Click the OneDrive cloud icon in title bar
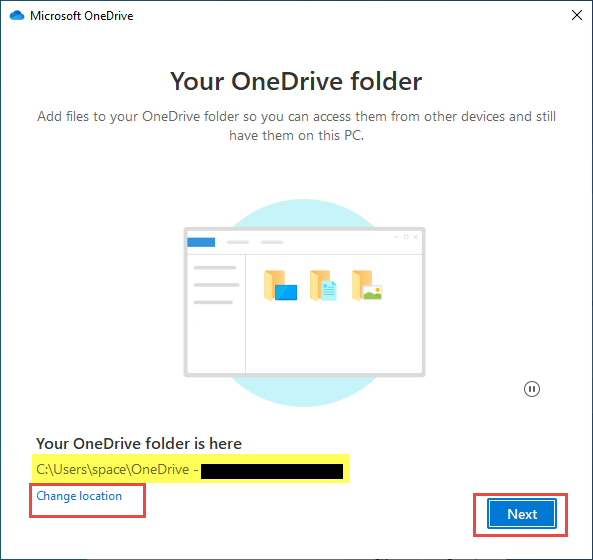Screen dimensions: 593x560 click(17, 16)
